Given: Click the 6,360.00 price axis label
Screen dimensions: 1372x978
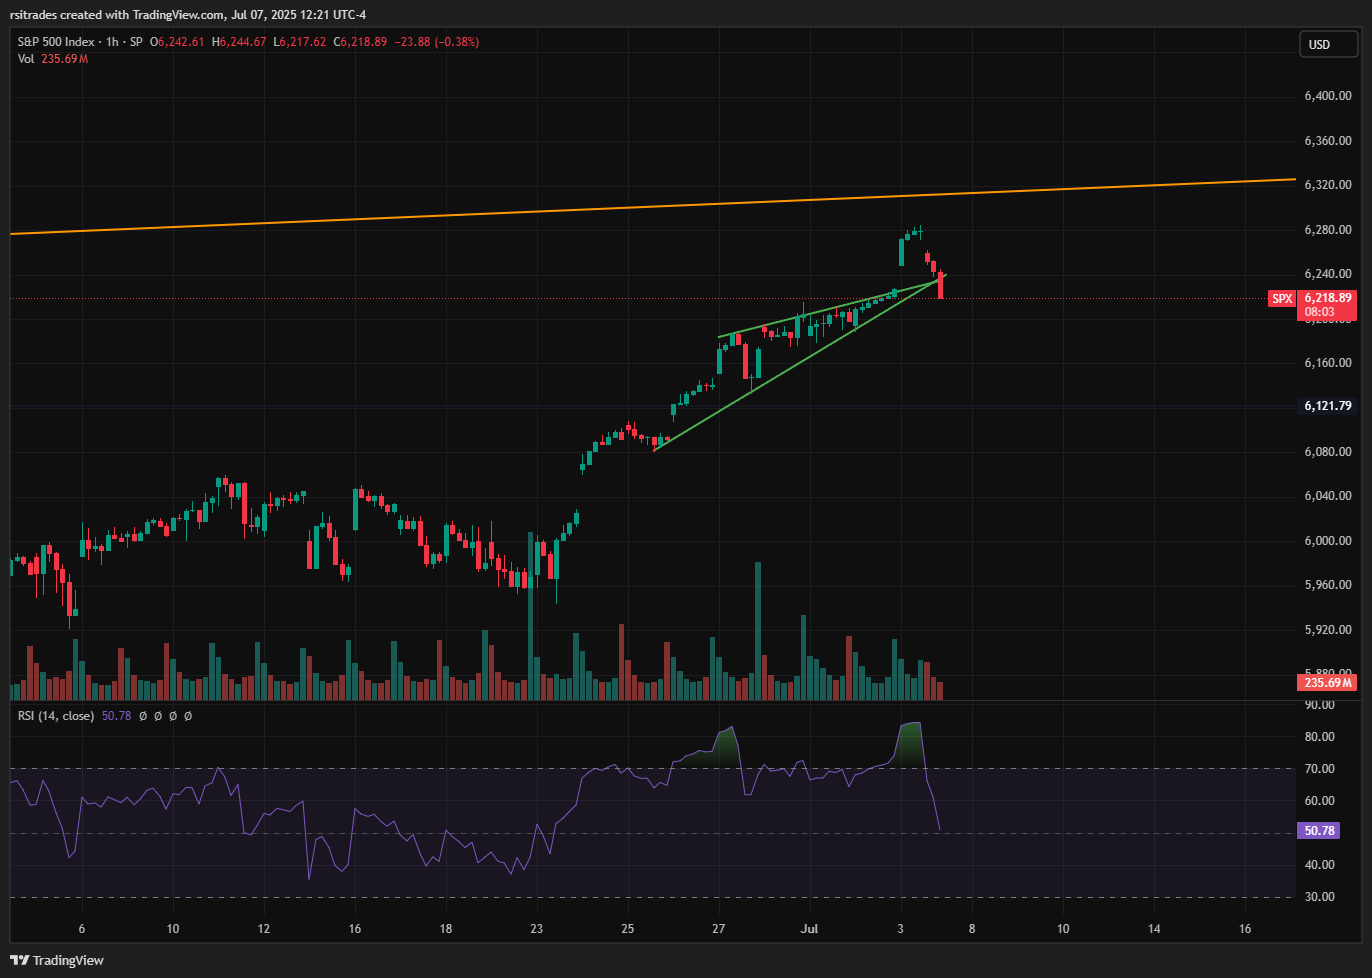Looking at the screenshot, I should 1328,141.
